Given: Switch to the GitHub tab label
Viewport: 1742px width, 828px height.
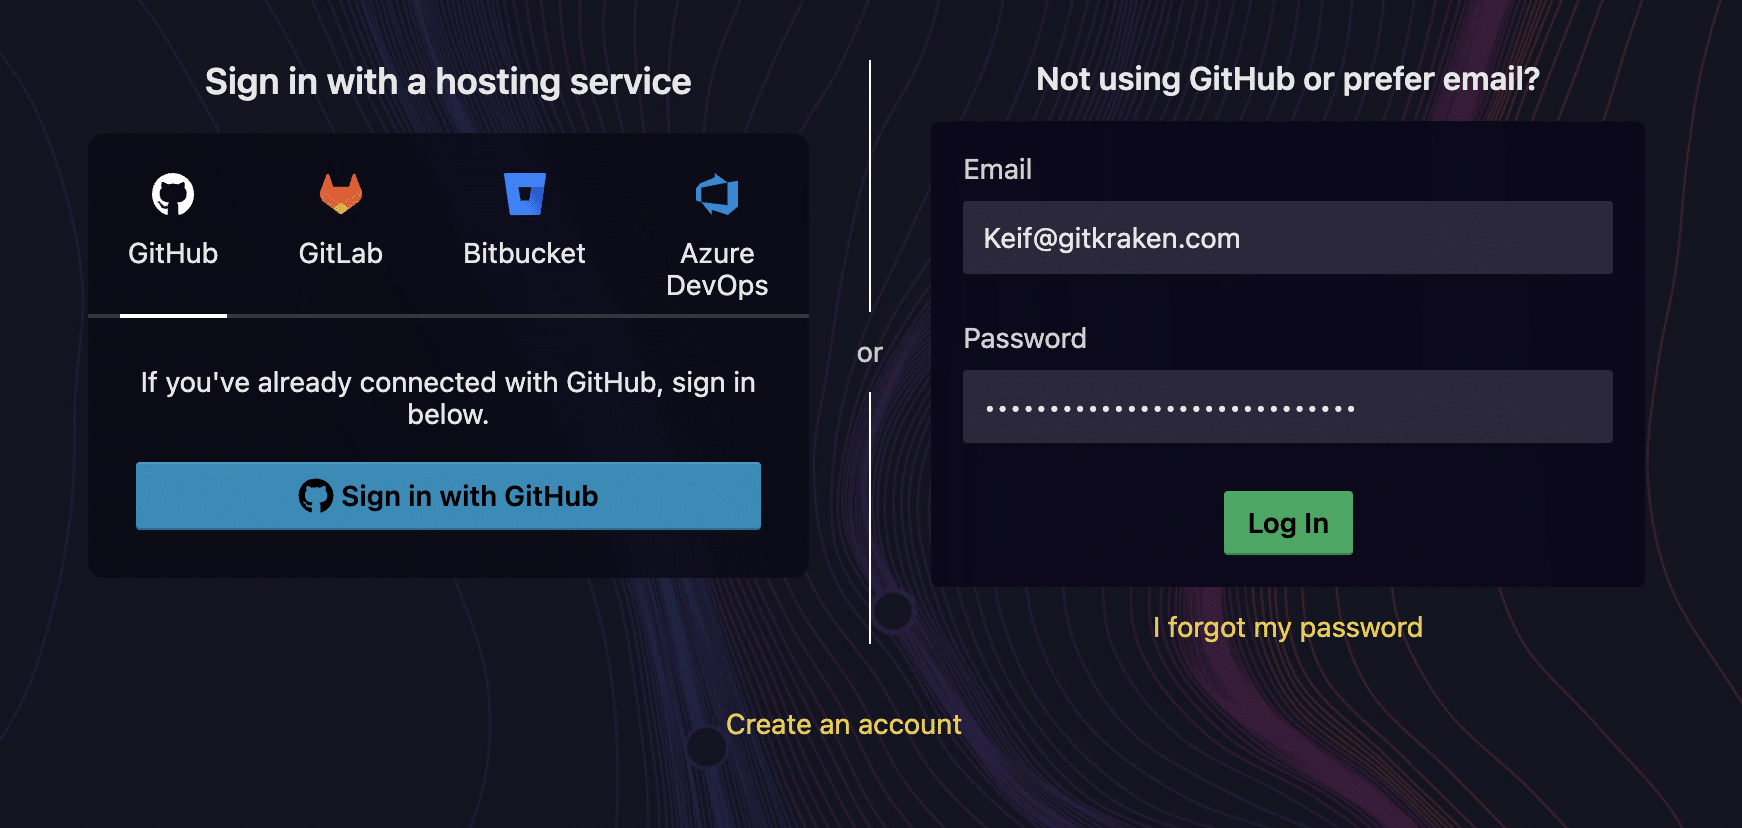Looking at the screenshot, I should click(x=173, y=254).
